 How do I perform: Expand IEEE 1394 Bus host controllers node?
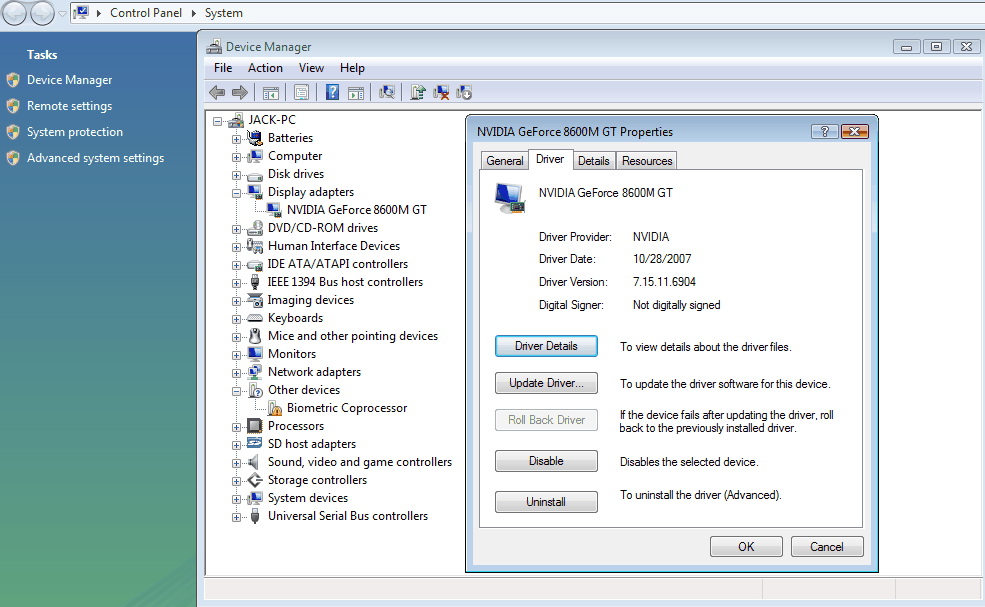point(236,283)
